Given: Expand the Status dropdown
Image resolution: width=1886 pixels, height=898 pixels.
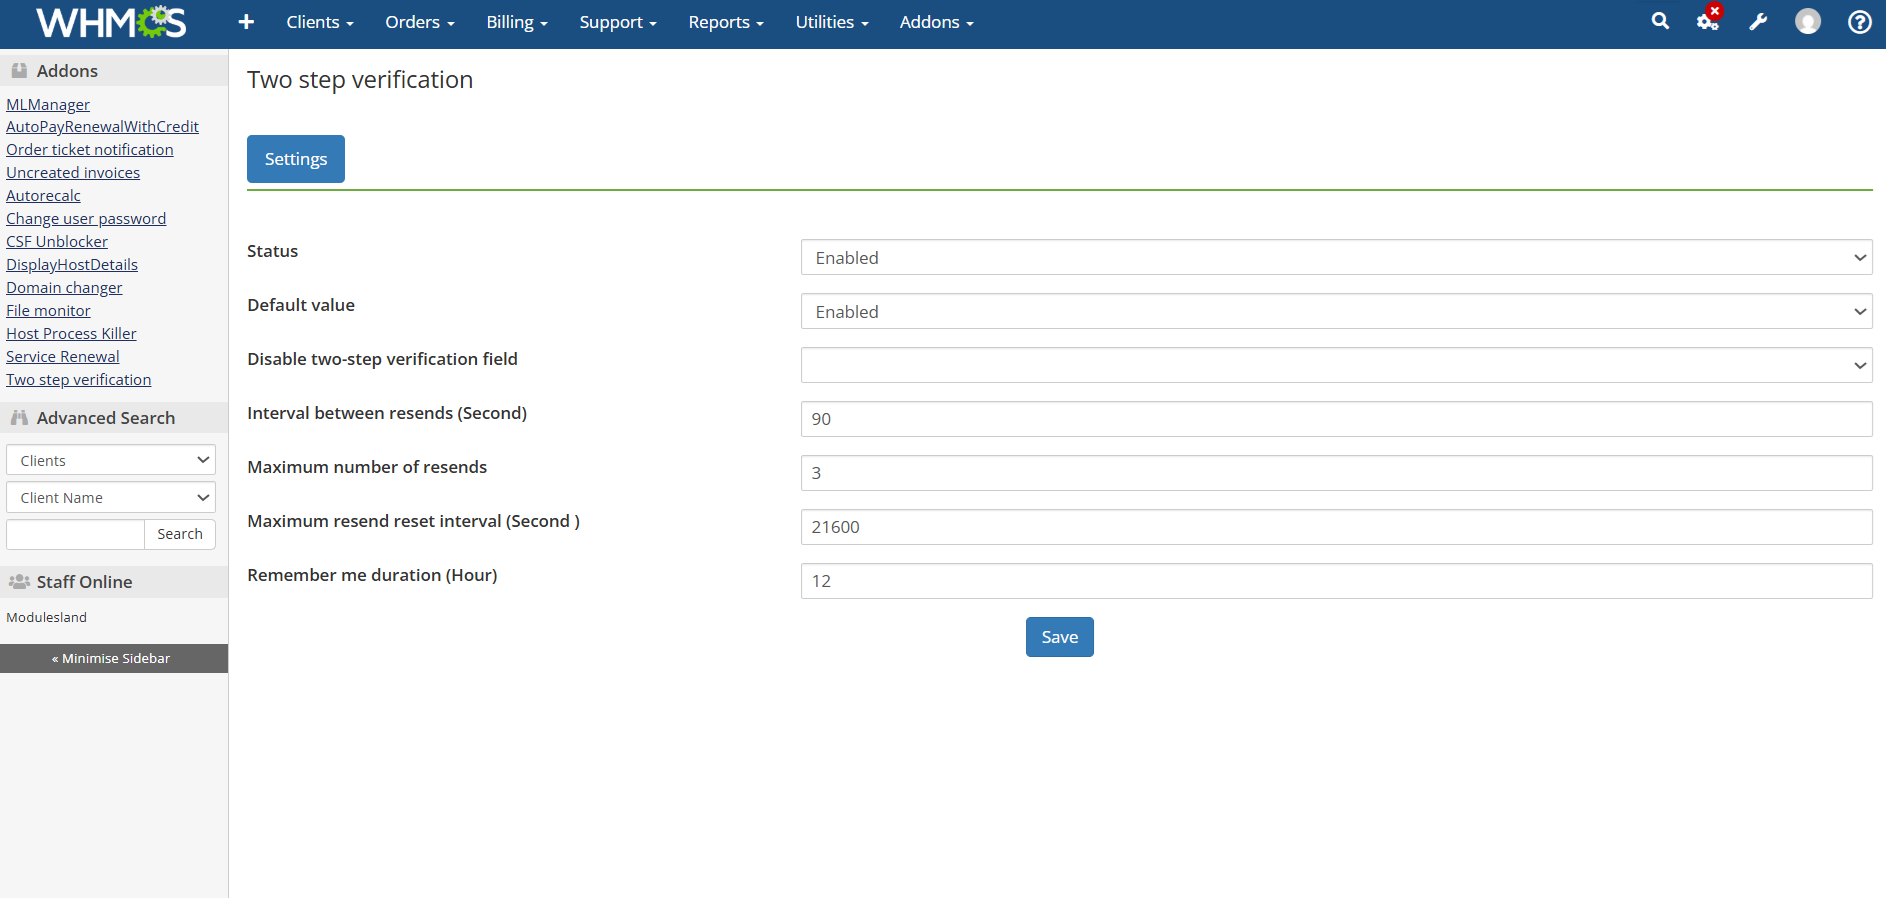Looking at the screenshot, I should pos(1336,257).
